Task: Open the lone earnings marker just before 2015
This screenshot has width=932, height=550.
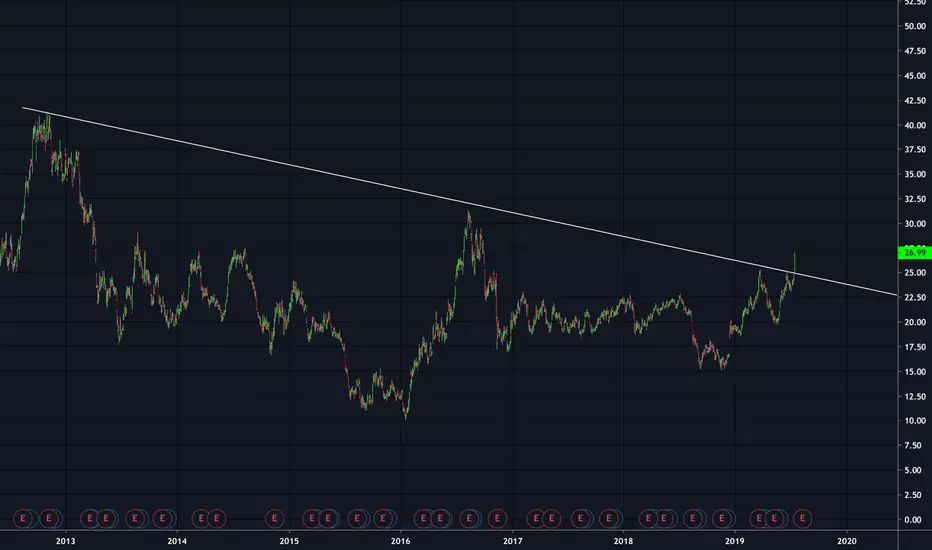Action: [x=275, y=518]
